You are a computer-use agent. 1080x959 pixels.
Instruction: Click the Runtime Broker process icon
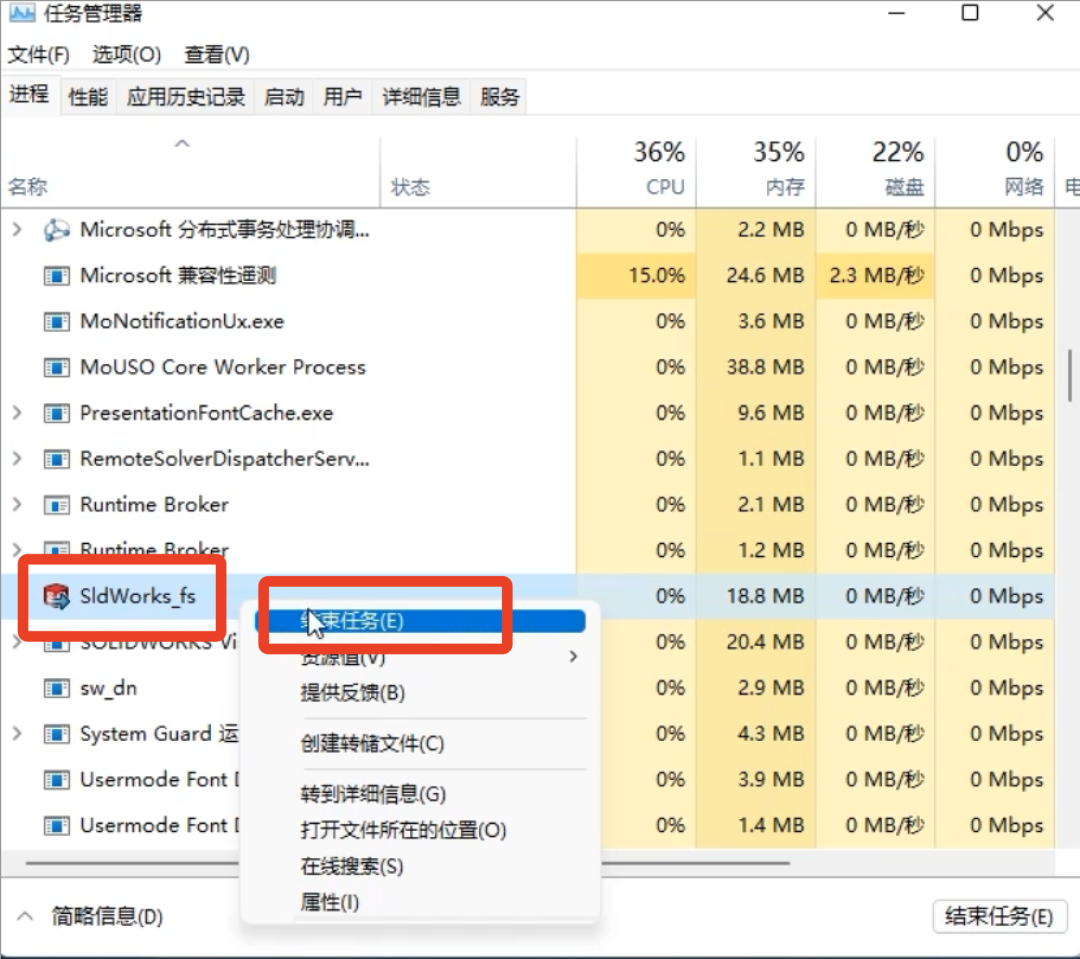[58, 504]
